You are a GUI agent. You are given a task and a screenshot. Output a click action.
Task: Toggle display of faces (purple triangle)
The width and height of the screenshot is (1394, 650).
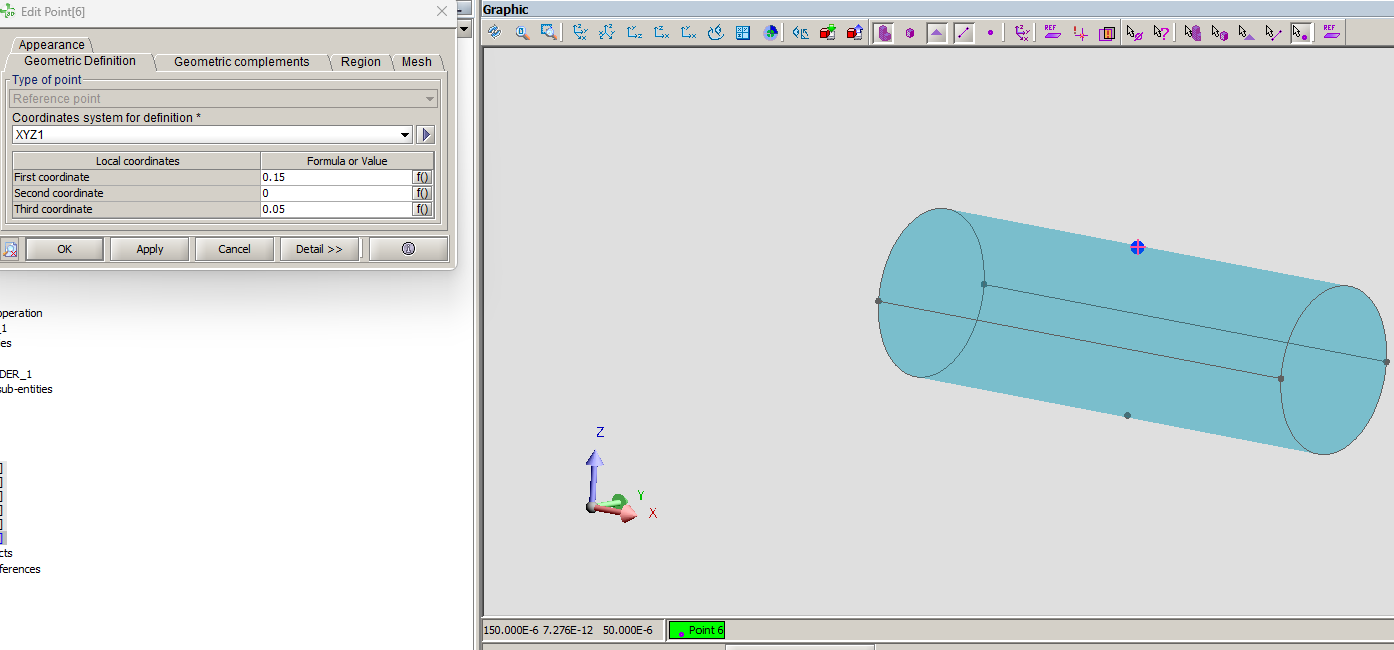(x=937, y=33)
